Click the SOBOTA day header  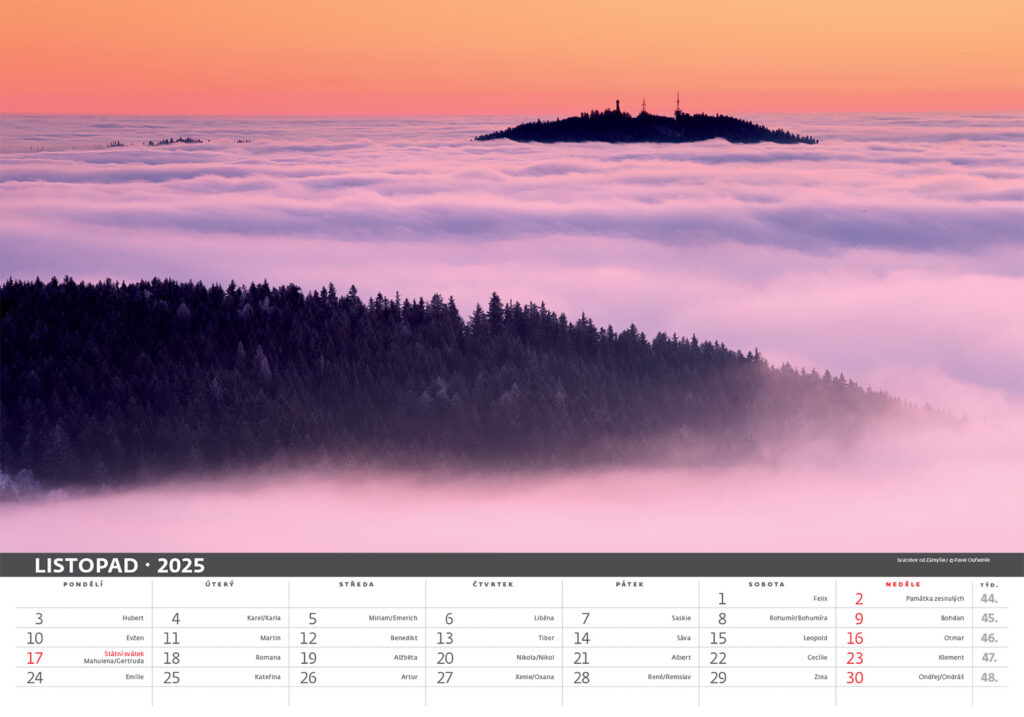point(766,584)
